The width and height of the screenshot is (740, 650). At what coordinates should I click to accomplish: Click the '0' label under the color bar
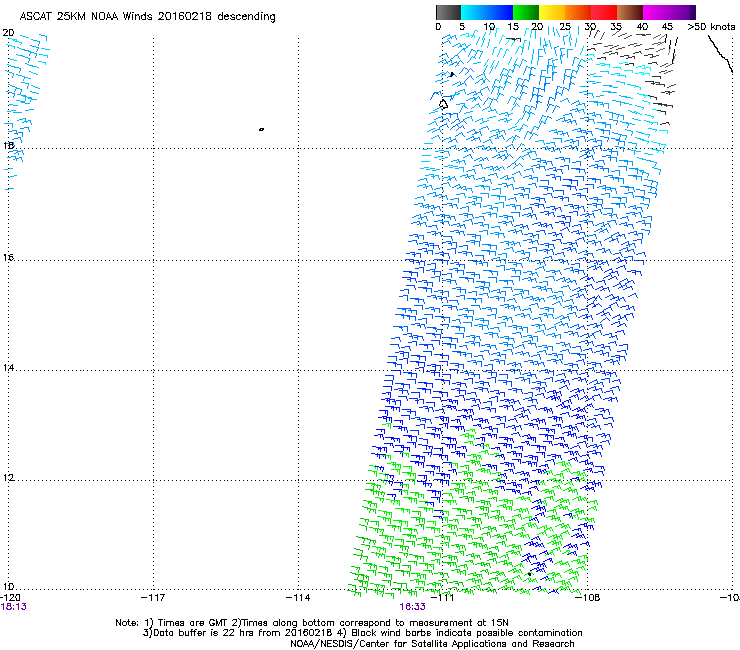438,27
